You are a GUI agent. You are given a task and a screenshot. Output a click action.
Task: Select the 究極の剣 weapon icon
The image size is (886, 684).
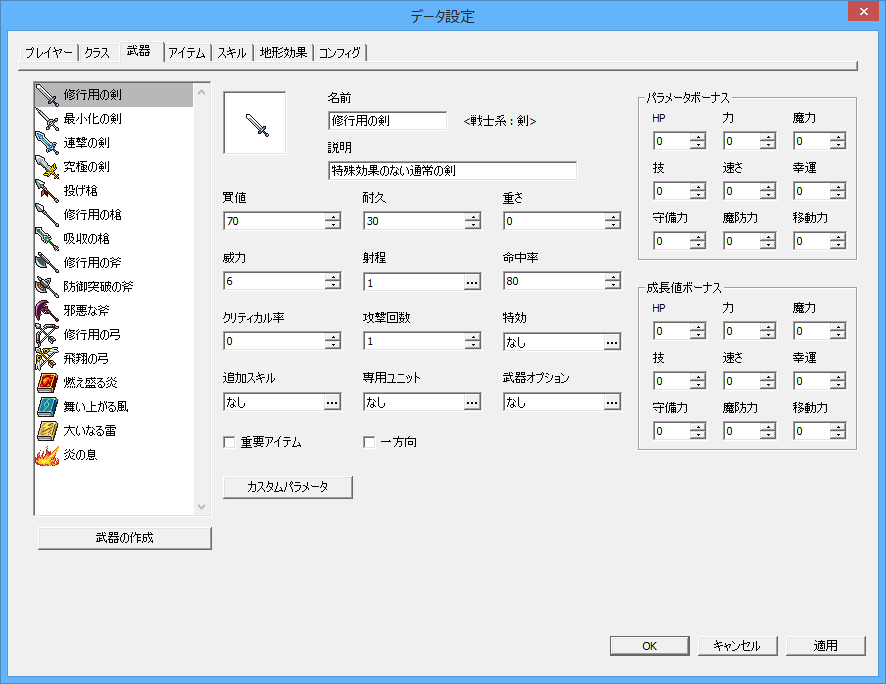[x=47, y=167]
